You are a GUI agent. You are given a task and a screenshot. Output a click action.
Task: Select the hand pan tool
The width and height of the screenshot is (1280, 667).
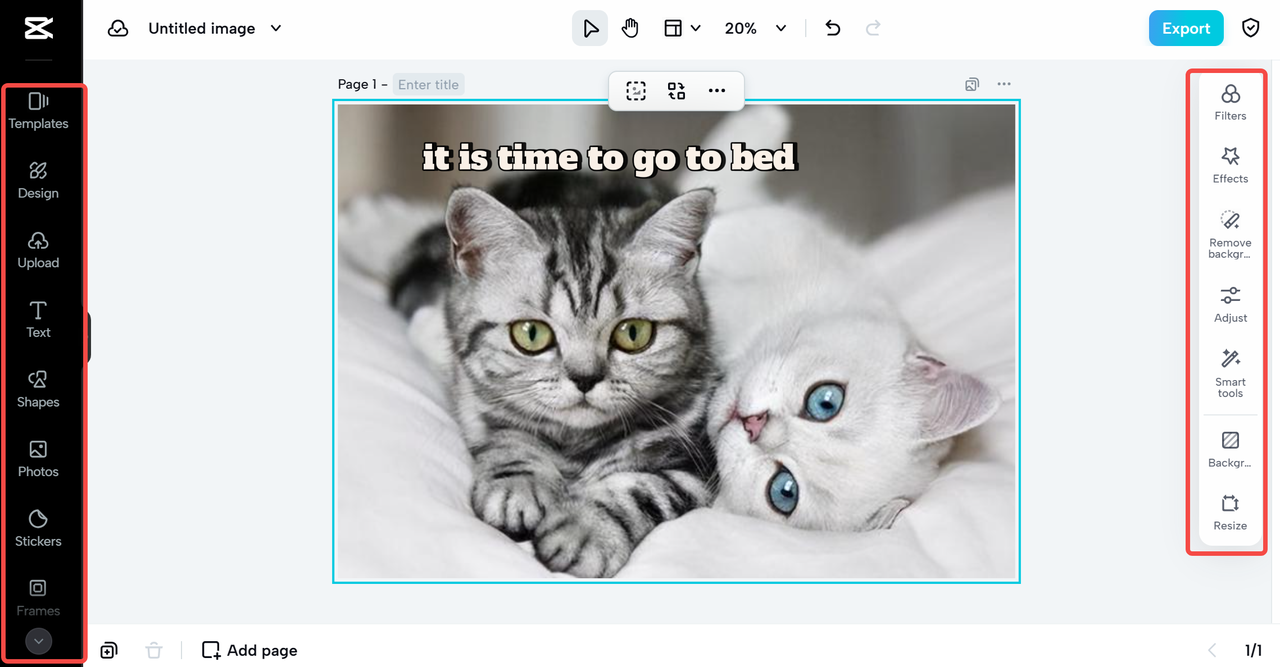tap(630, 29)
